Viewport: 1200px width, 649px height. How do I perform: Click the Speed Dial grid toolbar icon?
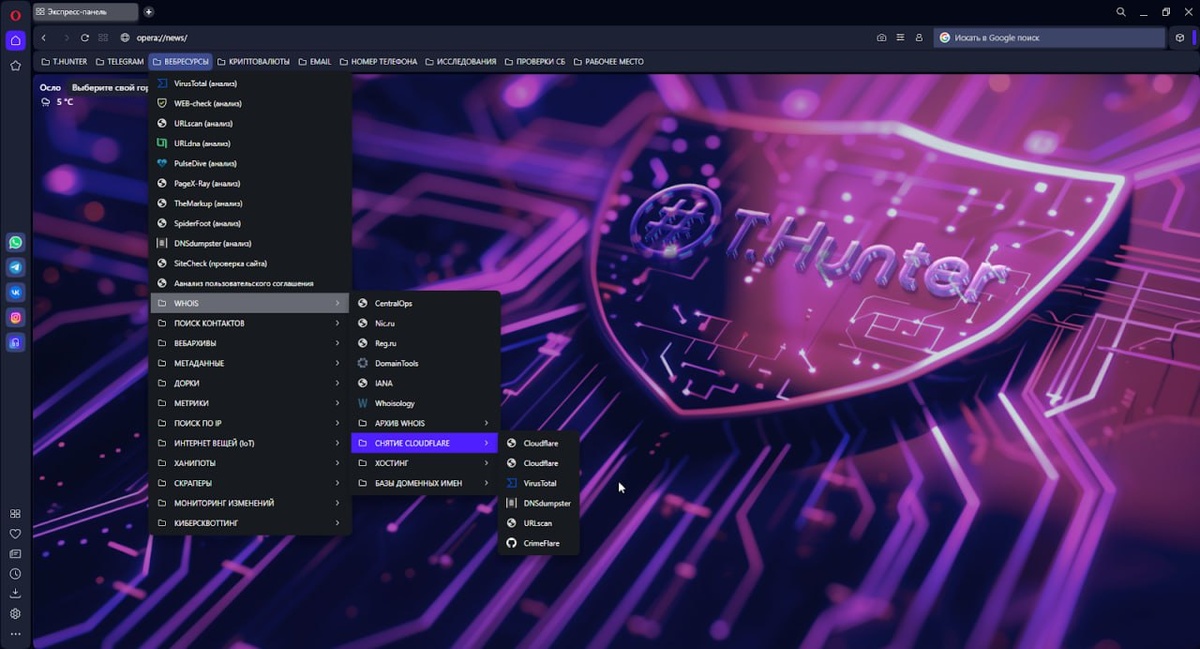tap(103, 38)
